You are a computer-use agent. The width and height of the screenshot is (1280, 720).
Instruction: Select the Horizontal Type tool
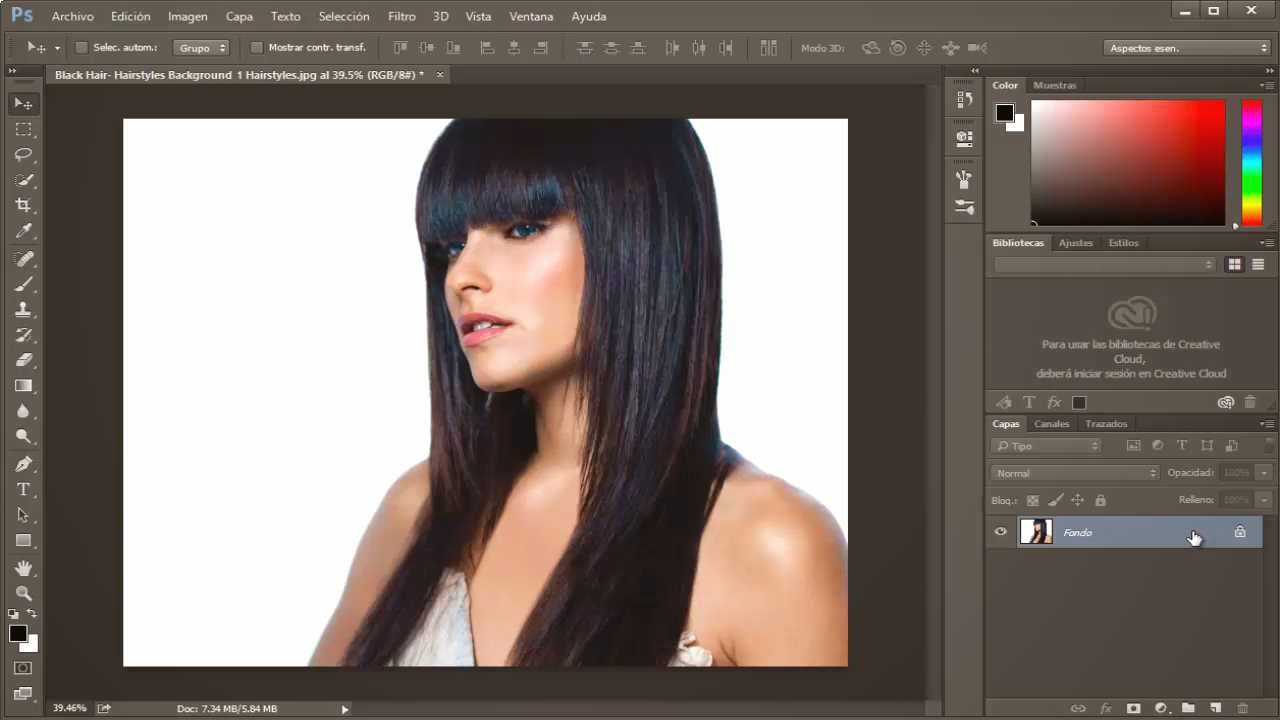click(x=24, y=489)
